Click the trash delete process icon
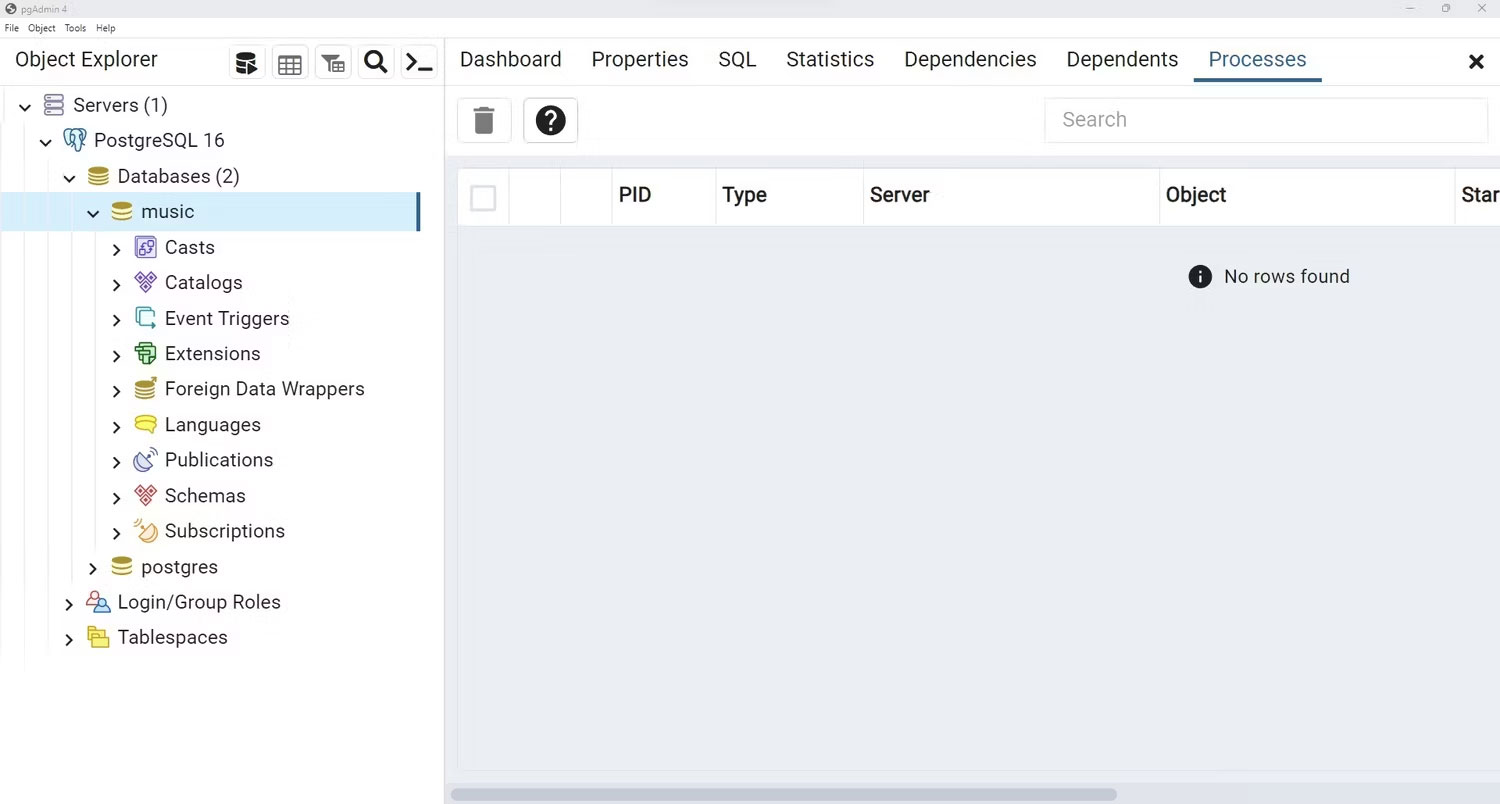1500x804 pixels. click(484, 121)
